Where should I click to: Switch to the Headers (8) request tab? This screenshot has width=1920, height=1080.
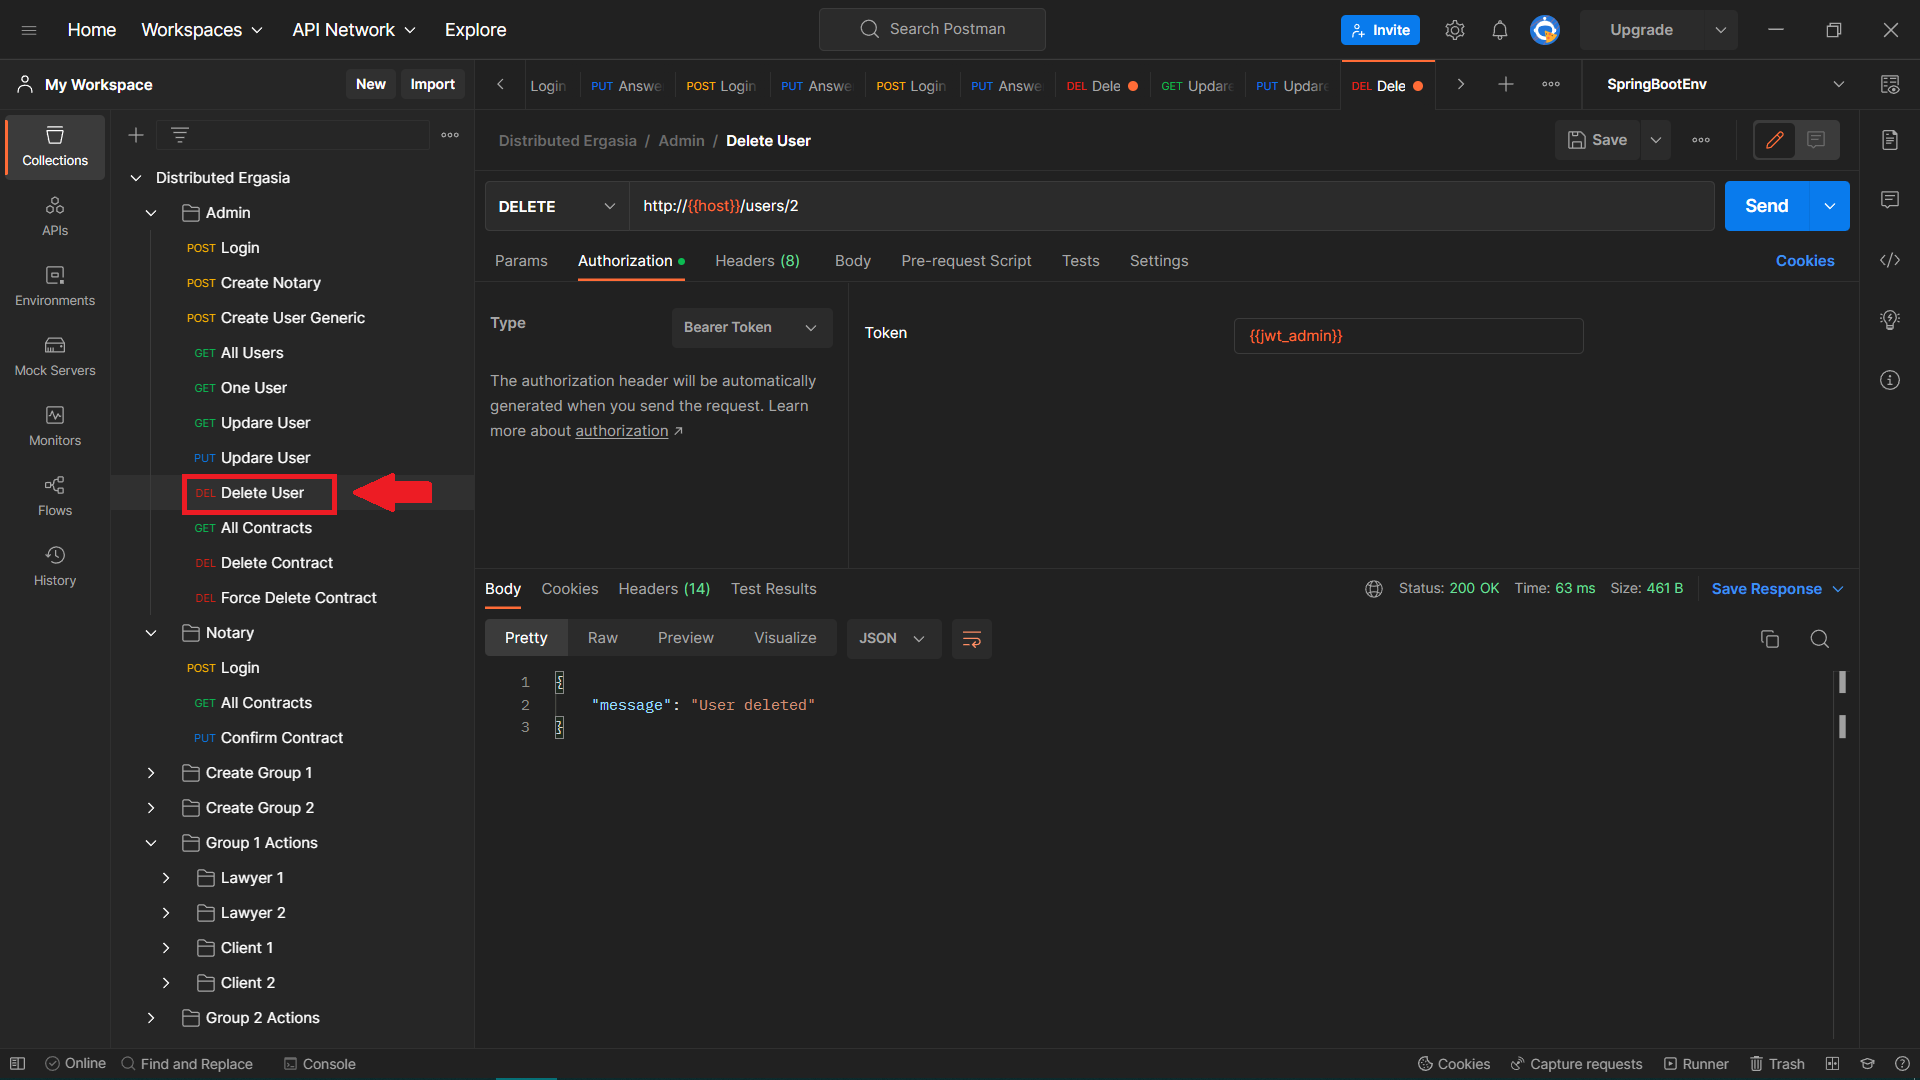(757, 261)
